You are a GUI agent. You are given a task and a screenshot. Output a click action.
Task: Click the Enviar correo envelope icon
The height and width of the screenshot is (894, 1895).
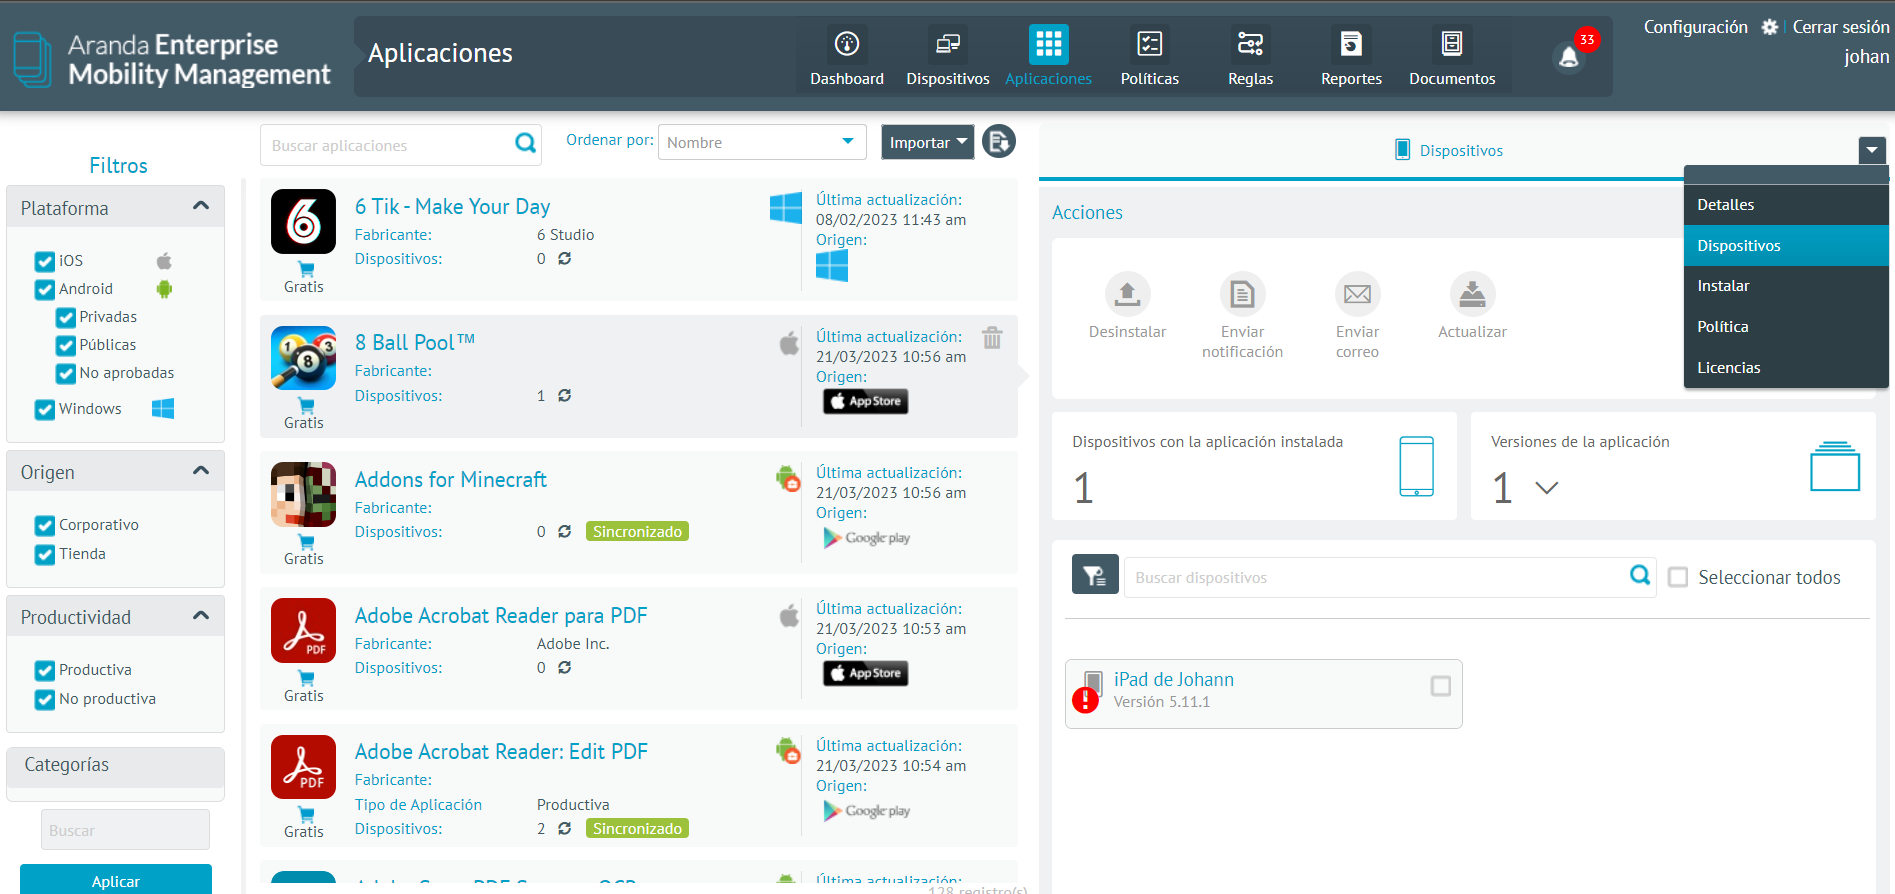(1357, 294)
